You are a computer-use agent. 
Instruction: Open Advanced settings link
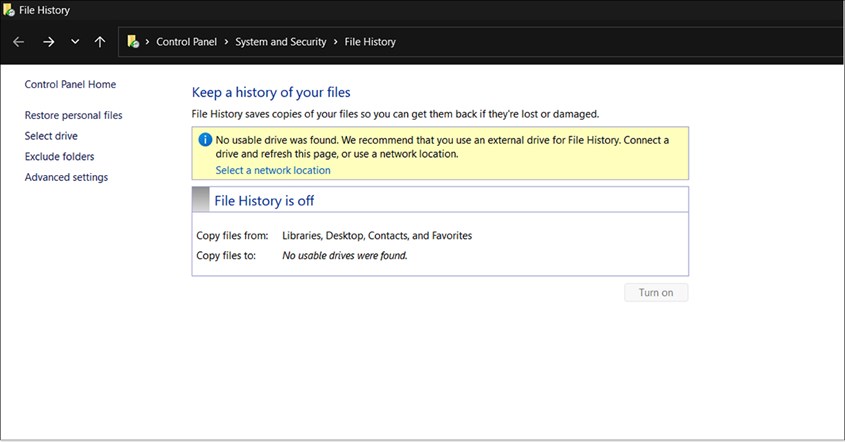click(66, 177)
